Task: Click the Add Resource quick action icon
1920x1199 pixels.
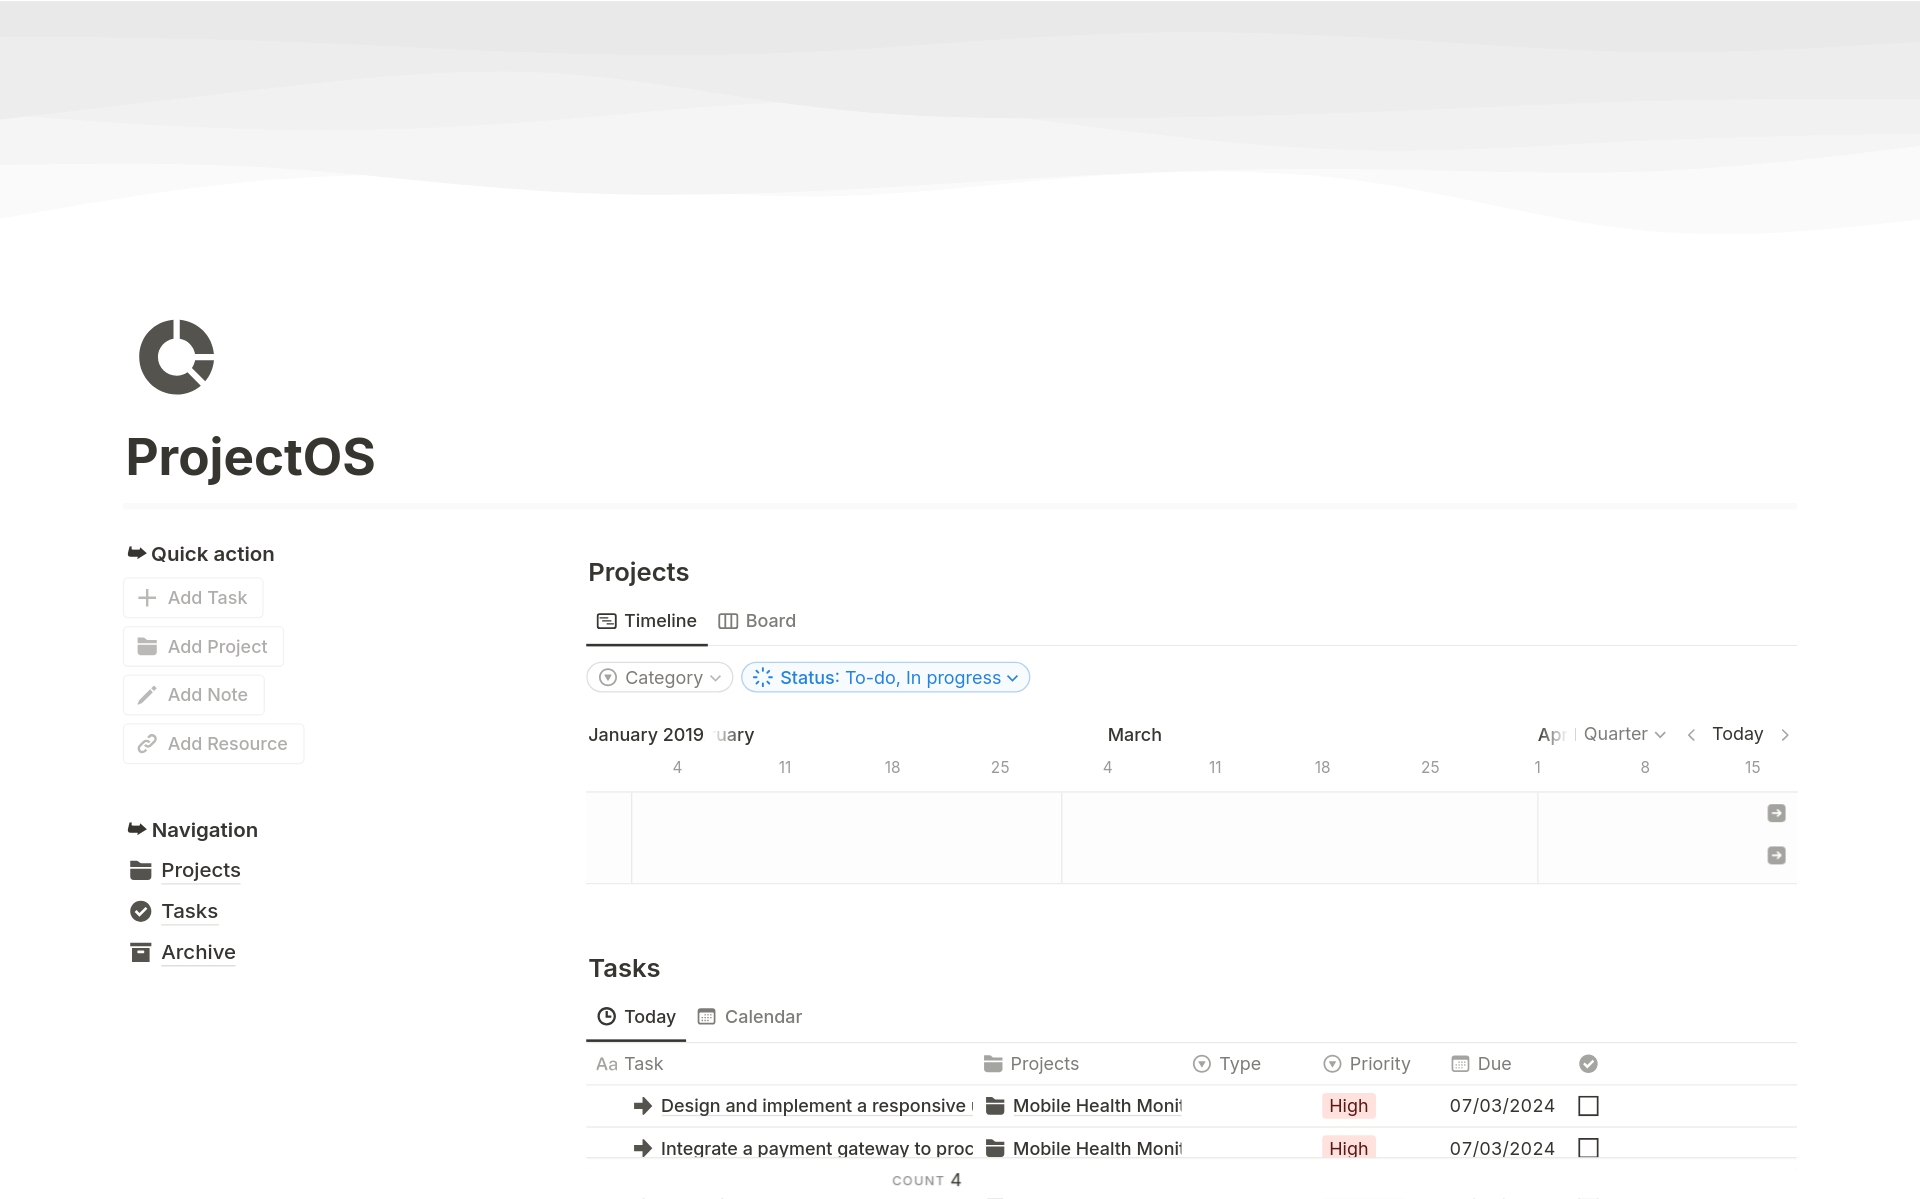Action: click(146, 743)
